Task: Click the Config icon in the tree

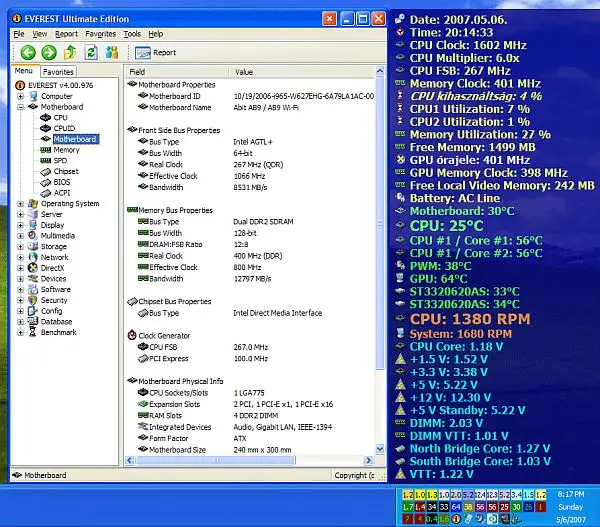Action: (x=33, y=311)
